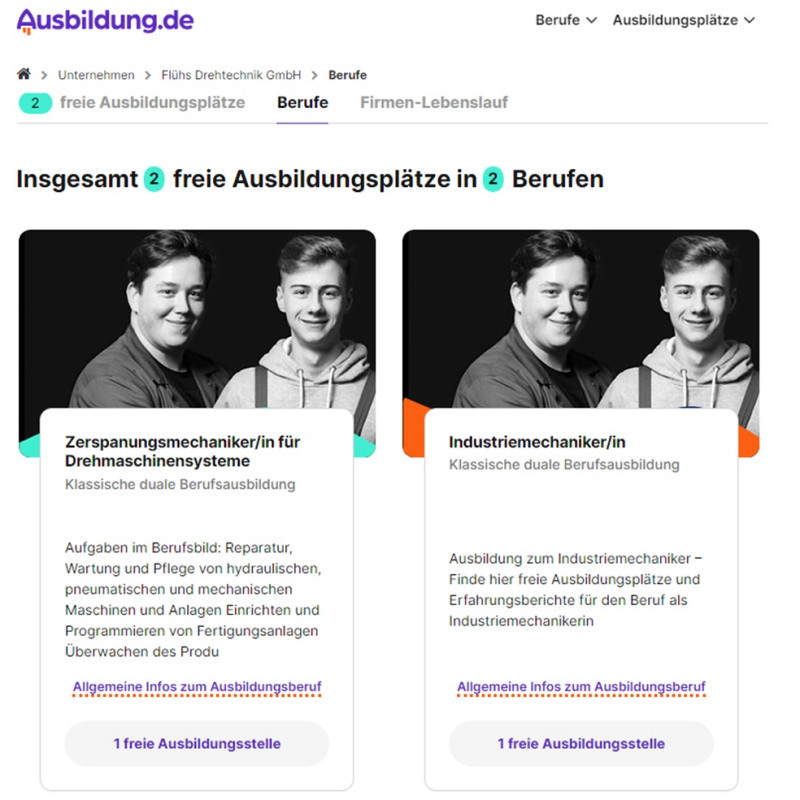Click chevron arrow next to Ausbildungsplätze
The width and height of the screenshot is (800, 800).
click(x=749, y=20)
